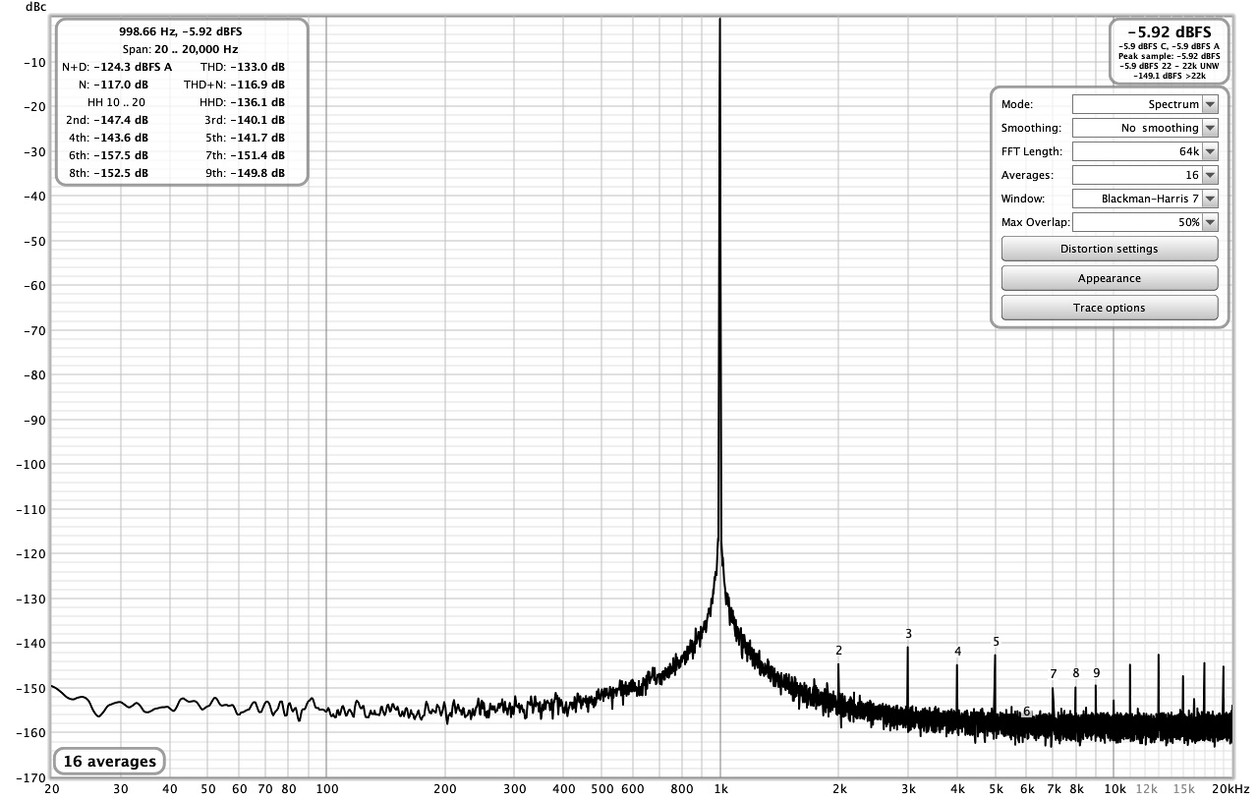This screenshot has height=800, width=1258.
Task: Click the 1k fundamental peak on spectrum
Action: [x=720, y=300]
